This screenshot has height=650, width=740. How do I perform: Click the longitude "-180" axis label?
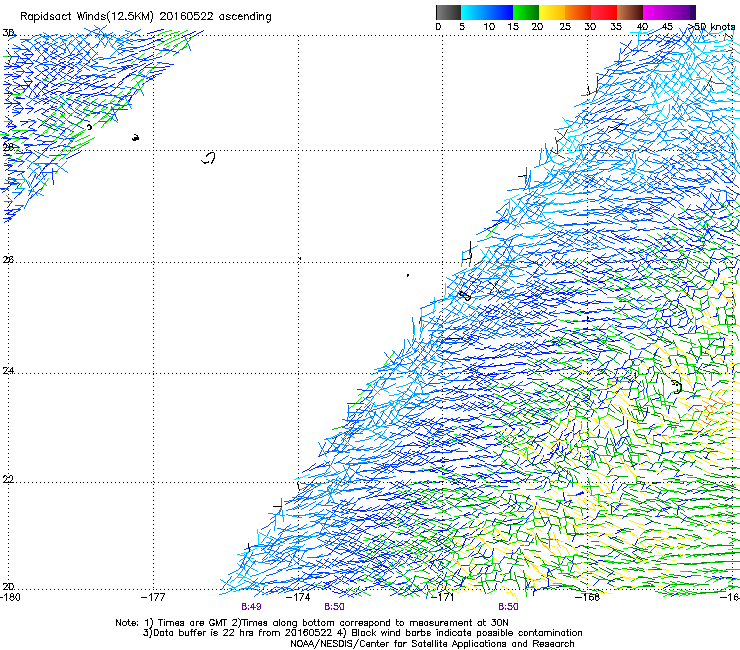pyautogui.click(x=10, y=597)
